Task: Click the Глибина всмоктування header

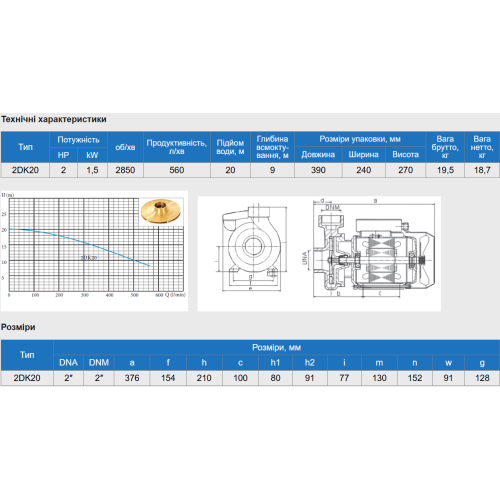Action: point(272,147)
